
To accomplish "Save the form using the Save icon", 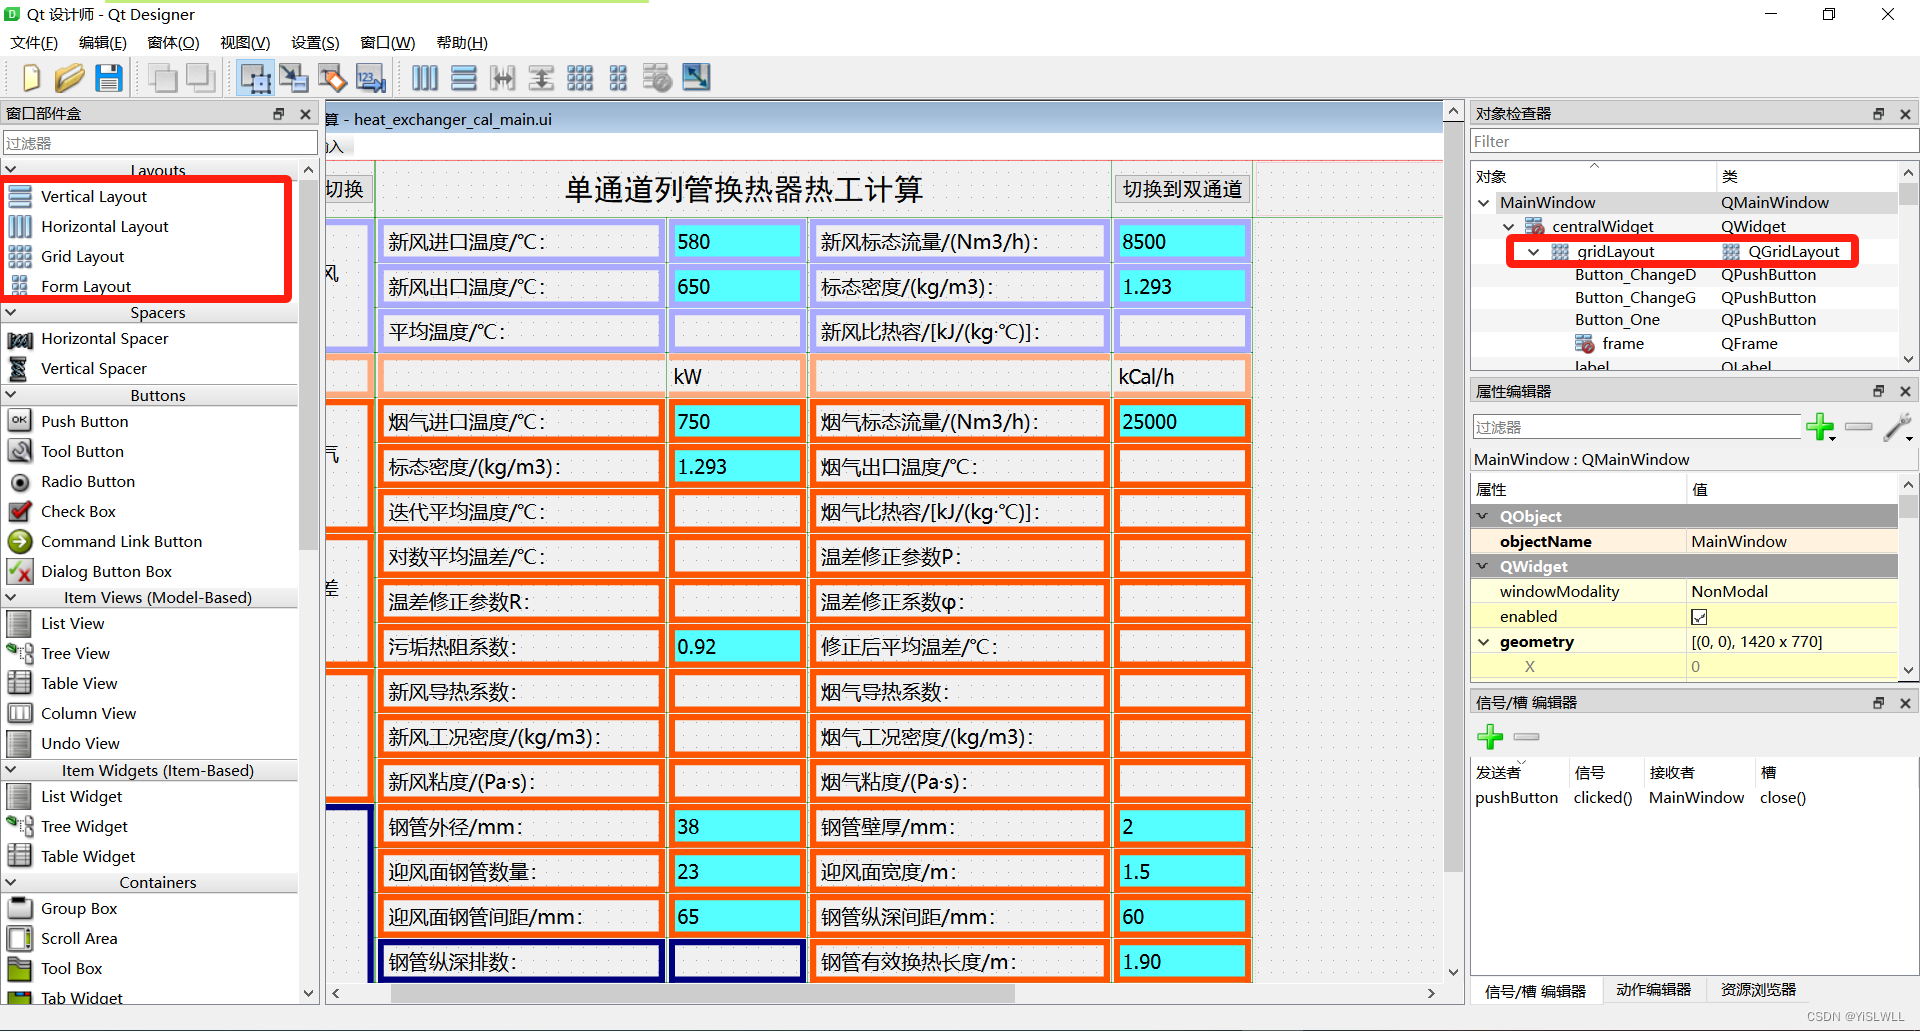I will [109, 78].
